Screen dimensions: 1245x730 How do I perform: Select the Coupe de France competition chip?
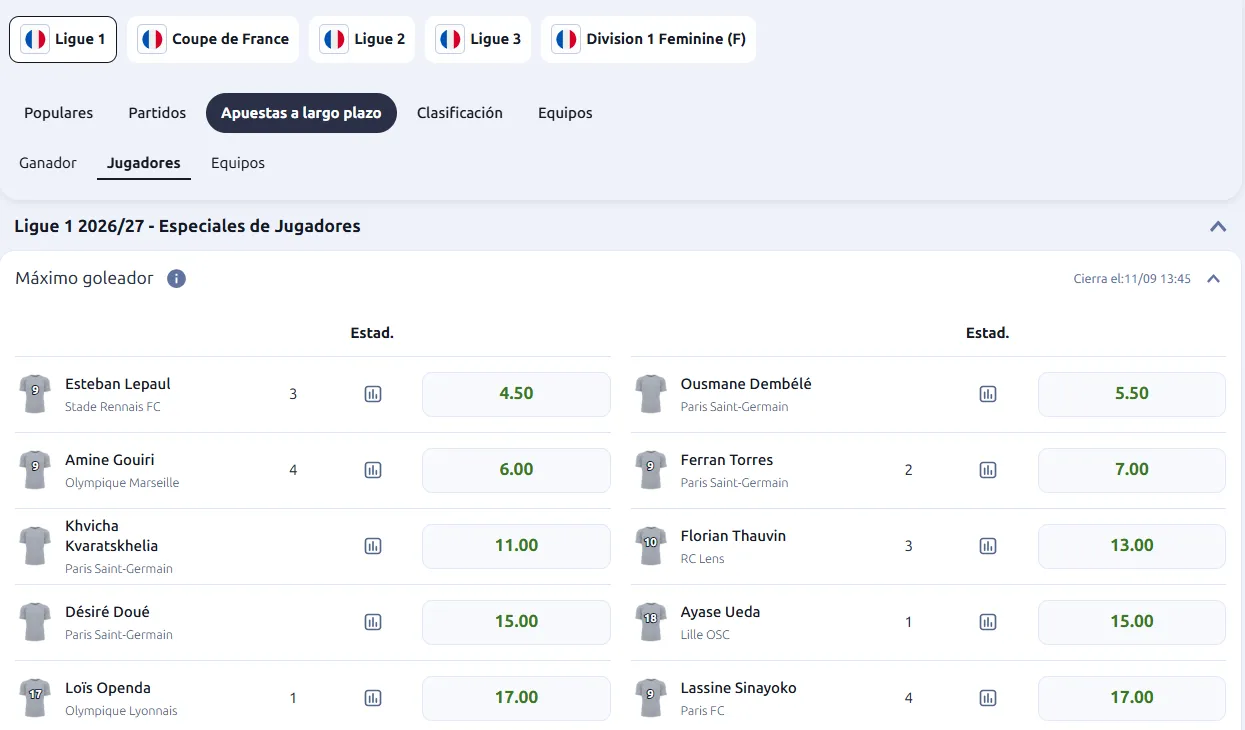point(213,39)
